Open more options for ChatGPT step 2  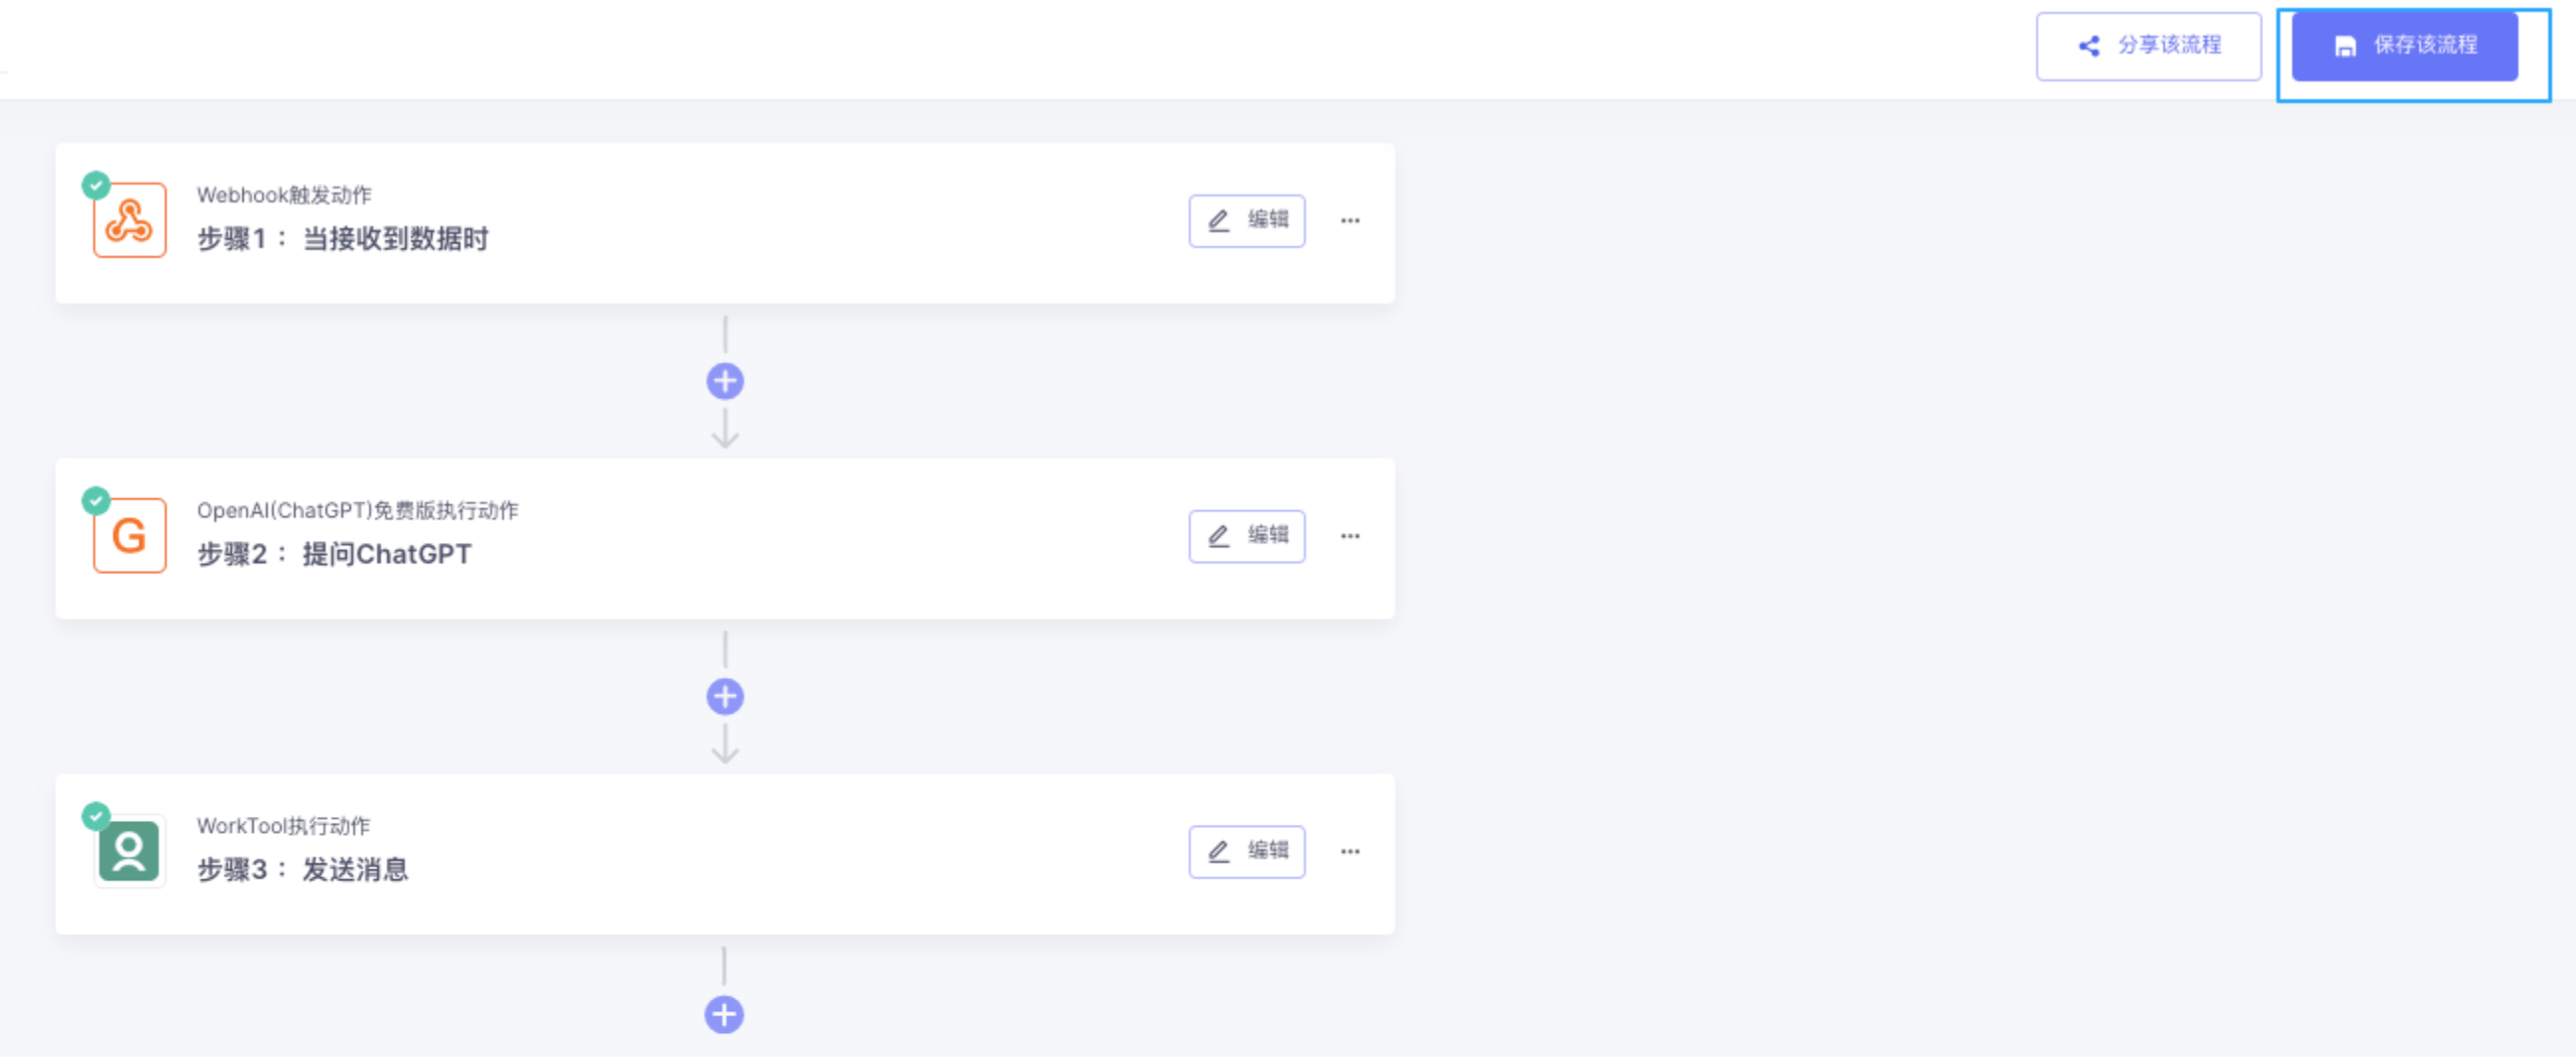pos(1350,536)
